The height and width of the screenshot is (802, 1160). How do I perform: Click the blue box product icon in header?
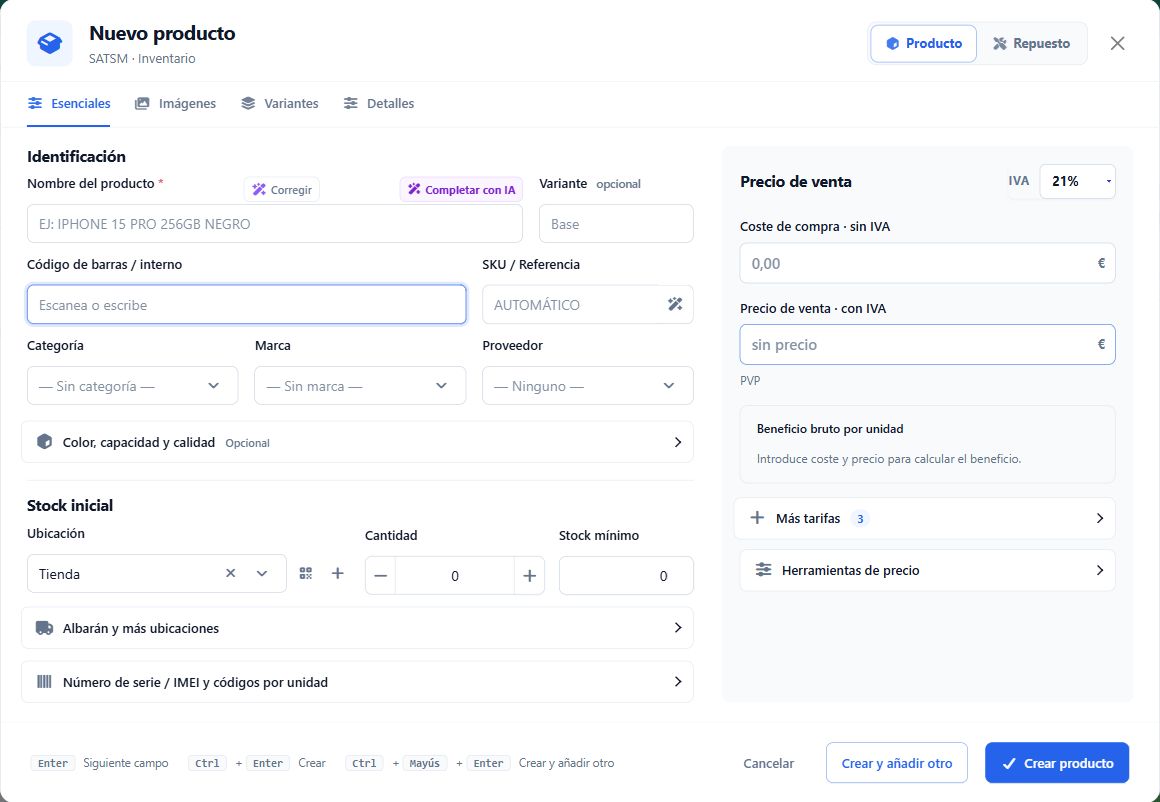(50, 44)
